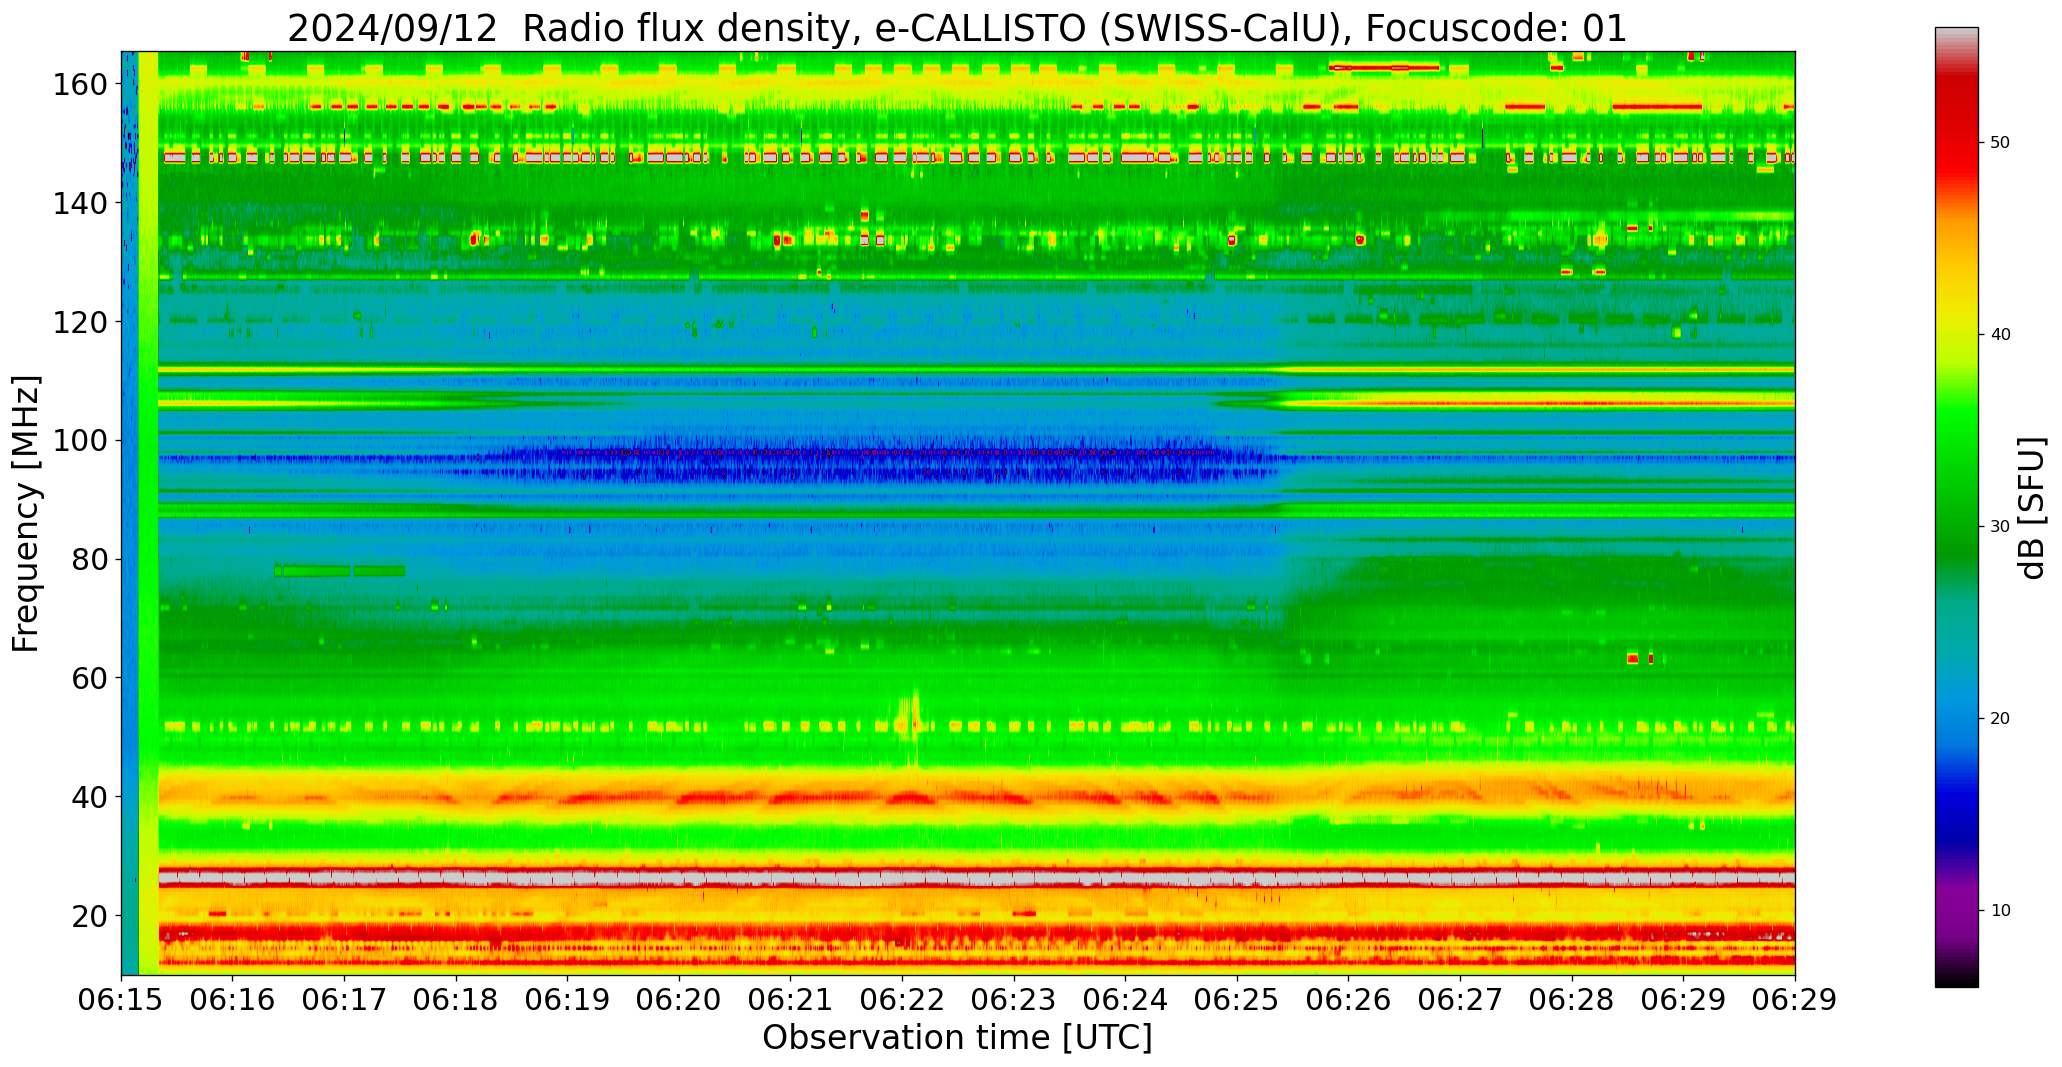Click the 120 frequency tick label
Image resolution: width=2062 pixels, height=1067 pixels.
pyautogui.click(x=79, y=322)
